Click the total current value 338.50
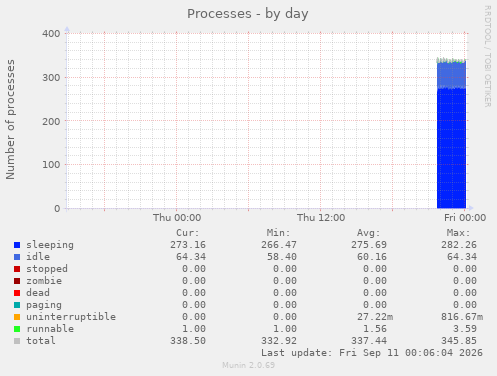The height and width of the screenshot is (376, 497). pos(188,341)
